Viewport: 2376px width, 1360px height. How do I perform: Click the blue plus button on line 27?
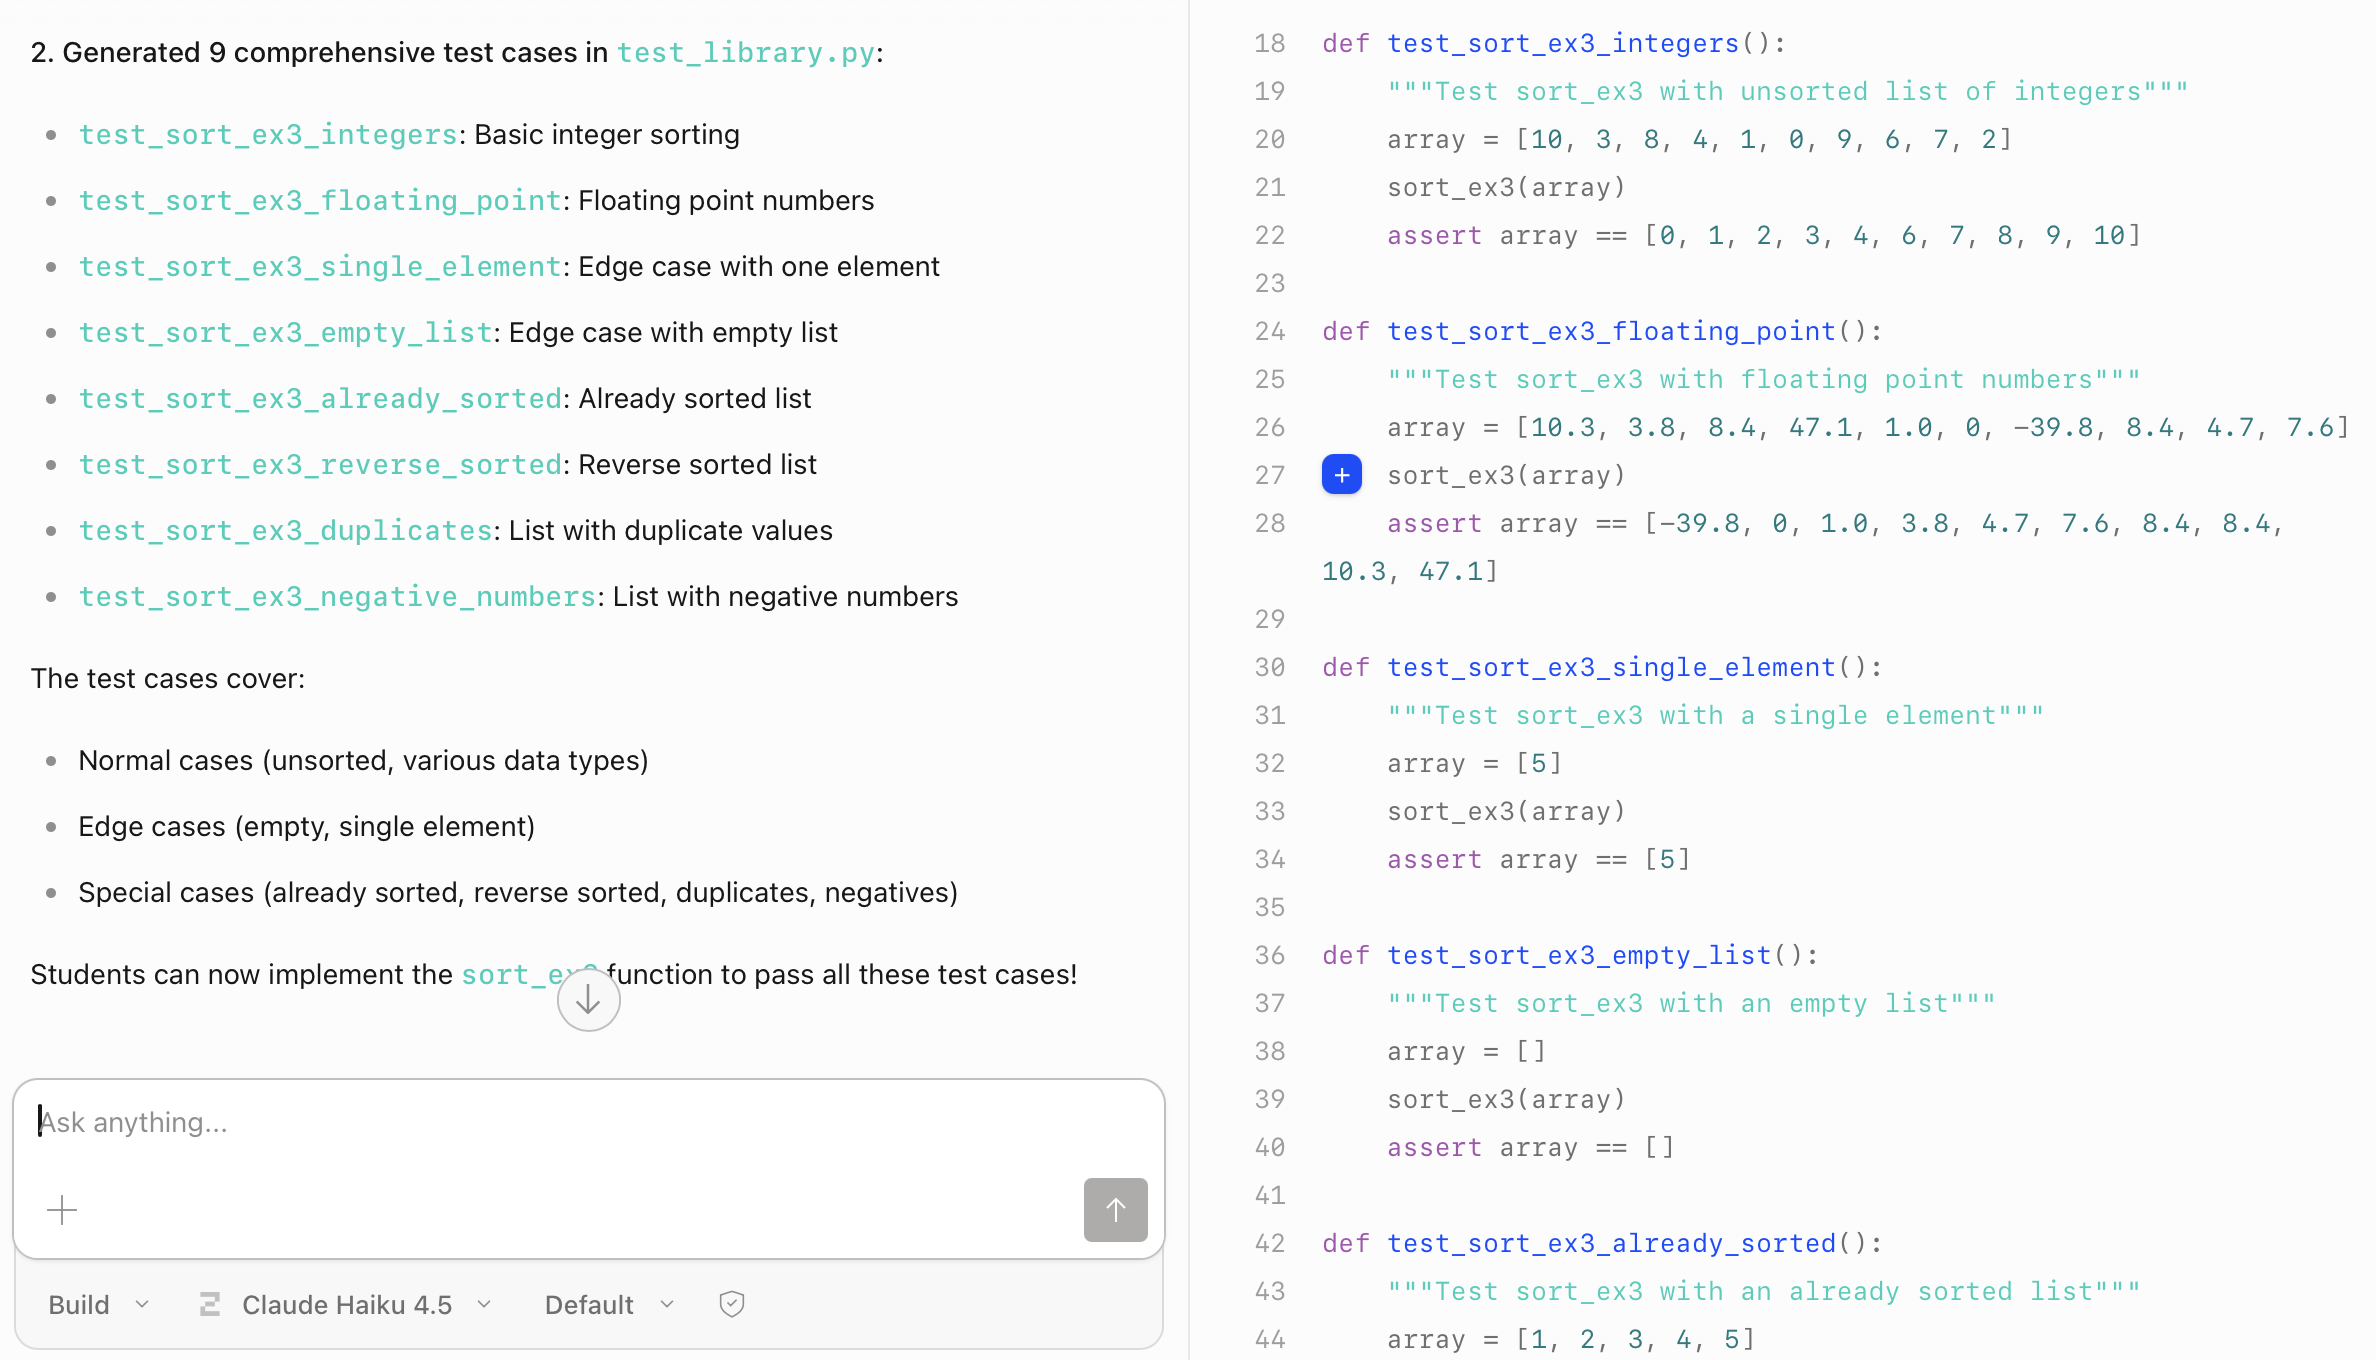(1341, 475)
